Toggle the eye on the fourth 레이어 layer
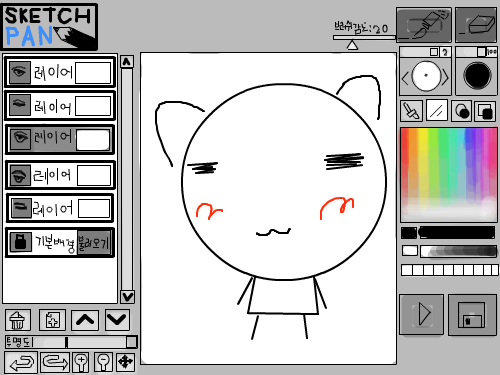 [x=20, y=175]
